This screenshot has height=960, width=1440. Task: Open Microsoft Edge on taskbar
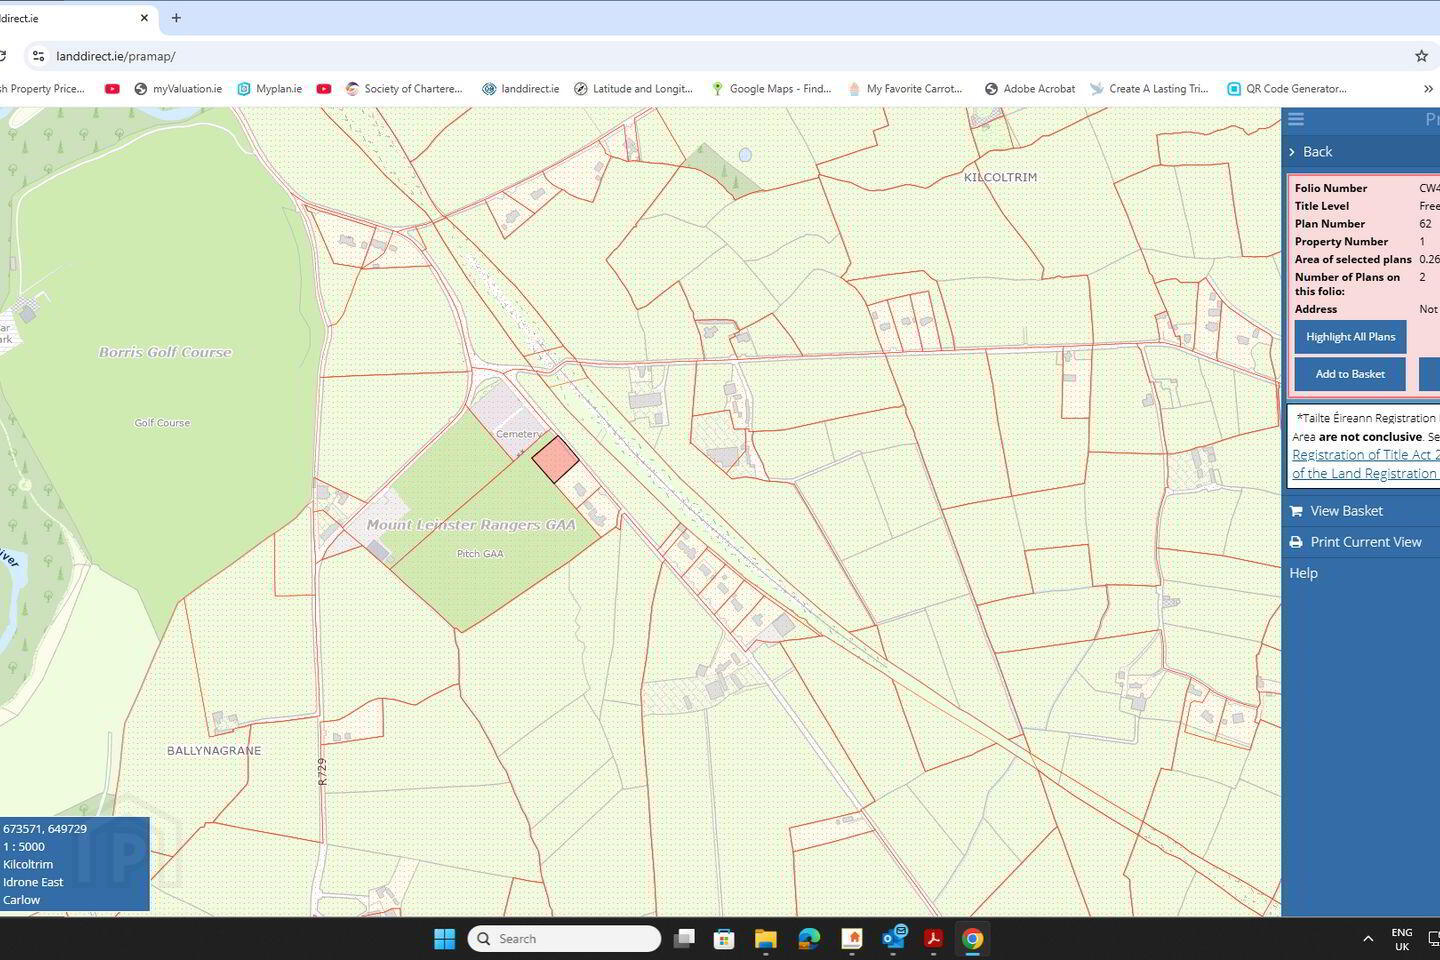pyautogui.click(x=809, y=938)
